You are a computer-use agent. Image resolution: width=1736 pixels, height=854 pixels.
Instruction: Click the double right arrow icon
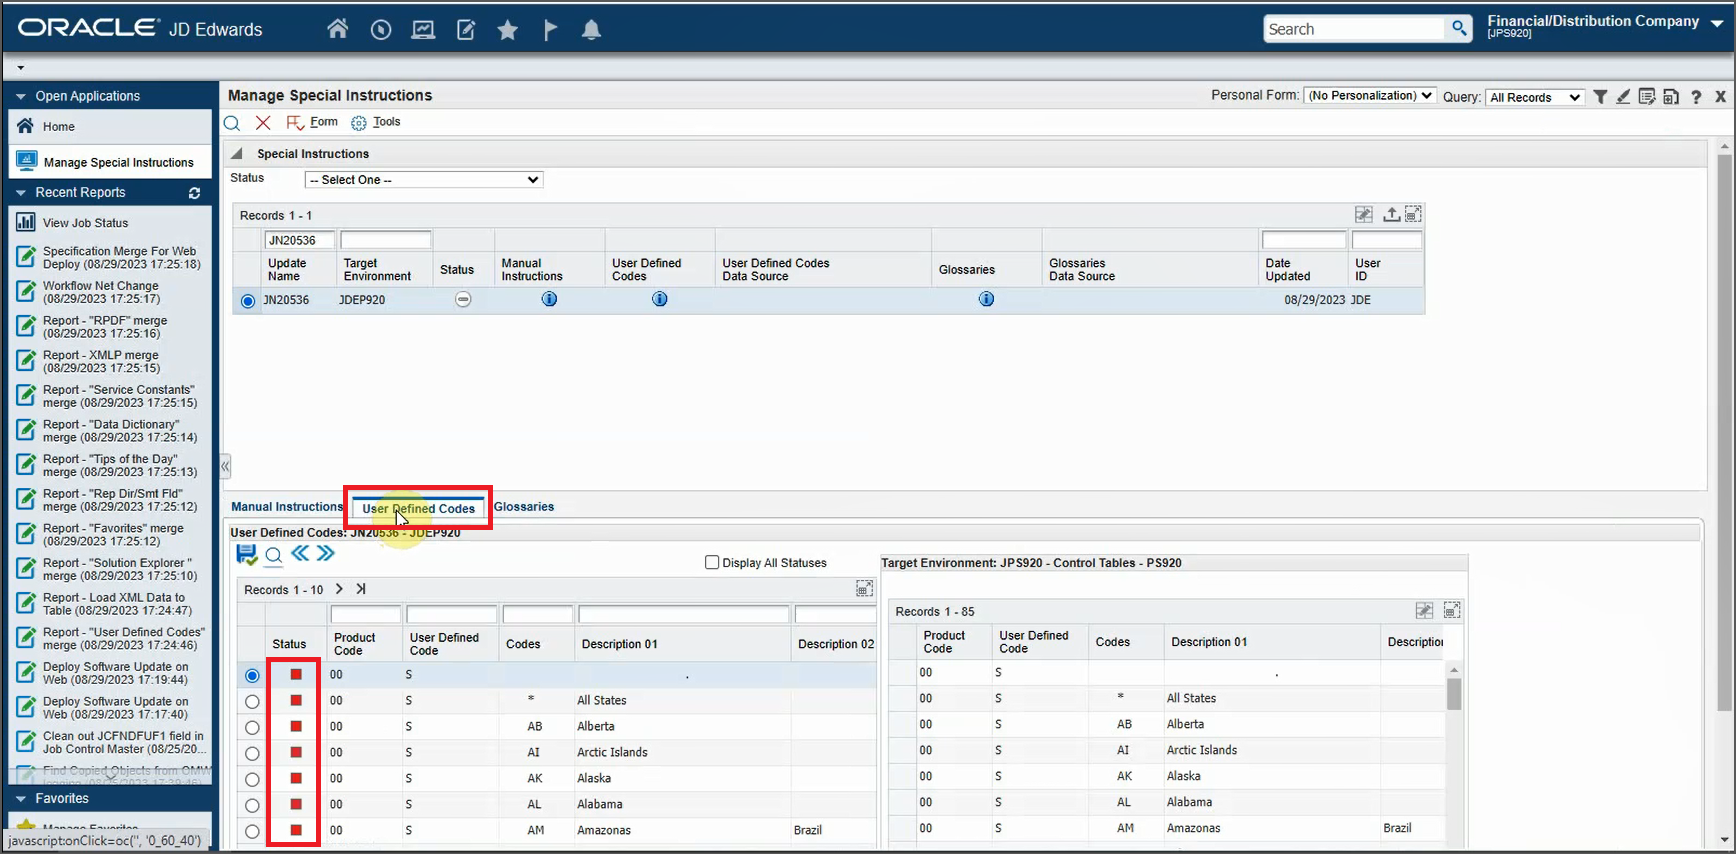pyautogui.click(x=325, y=553)
